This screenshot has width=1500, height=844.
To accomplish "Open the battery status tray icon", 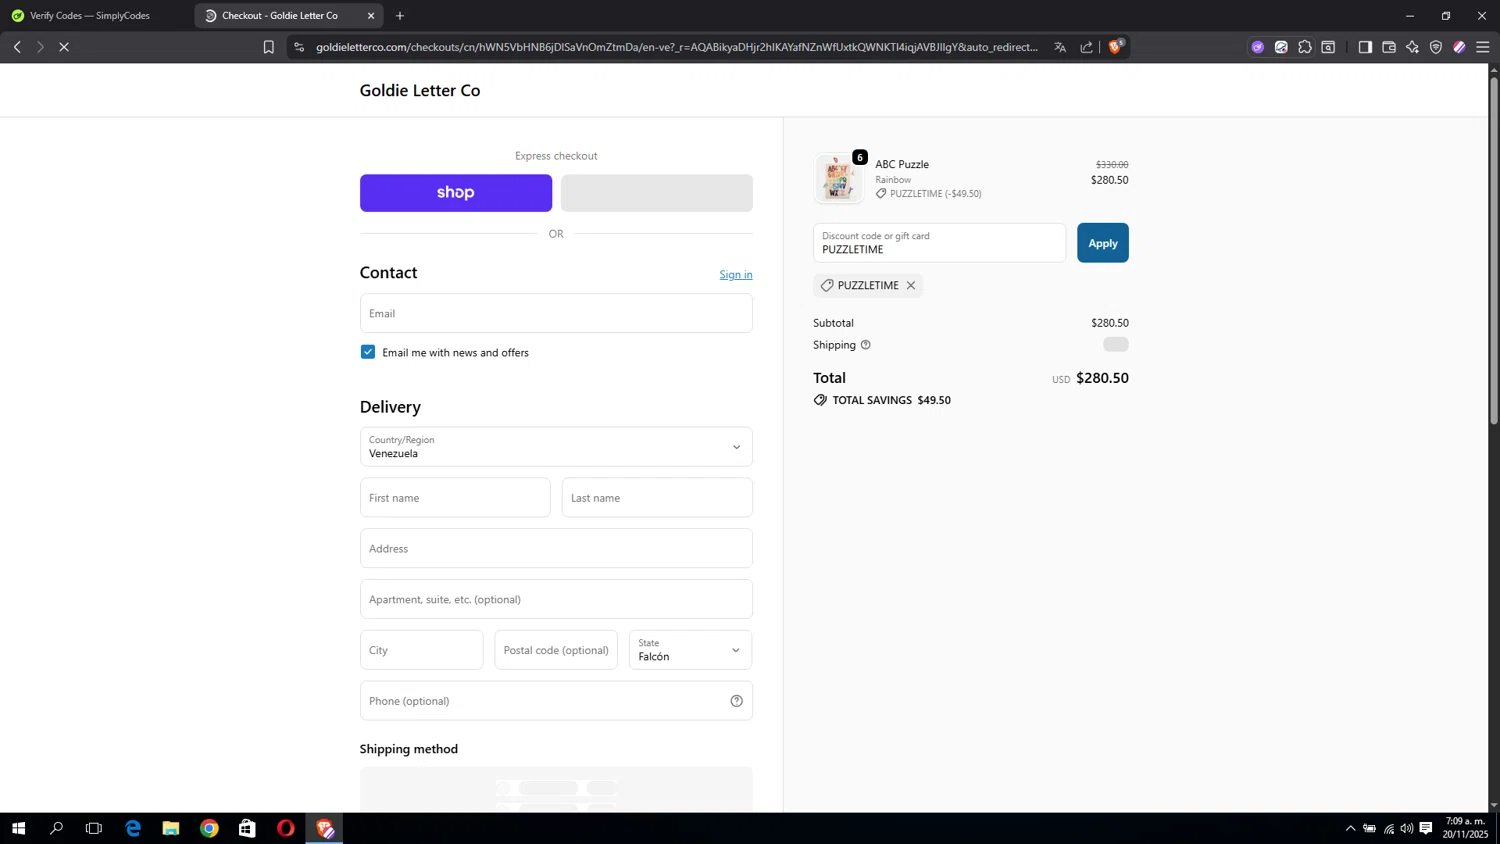I will point(1370,828).
